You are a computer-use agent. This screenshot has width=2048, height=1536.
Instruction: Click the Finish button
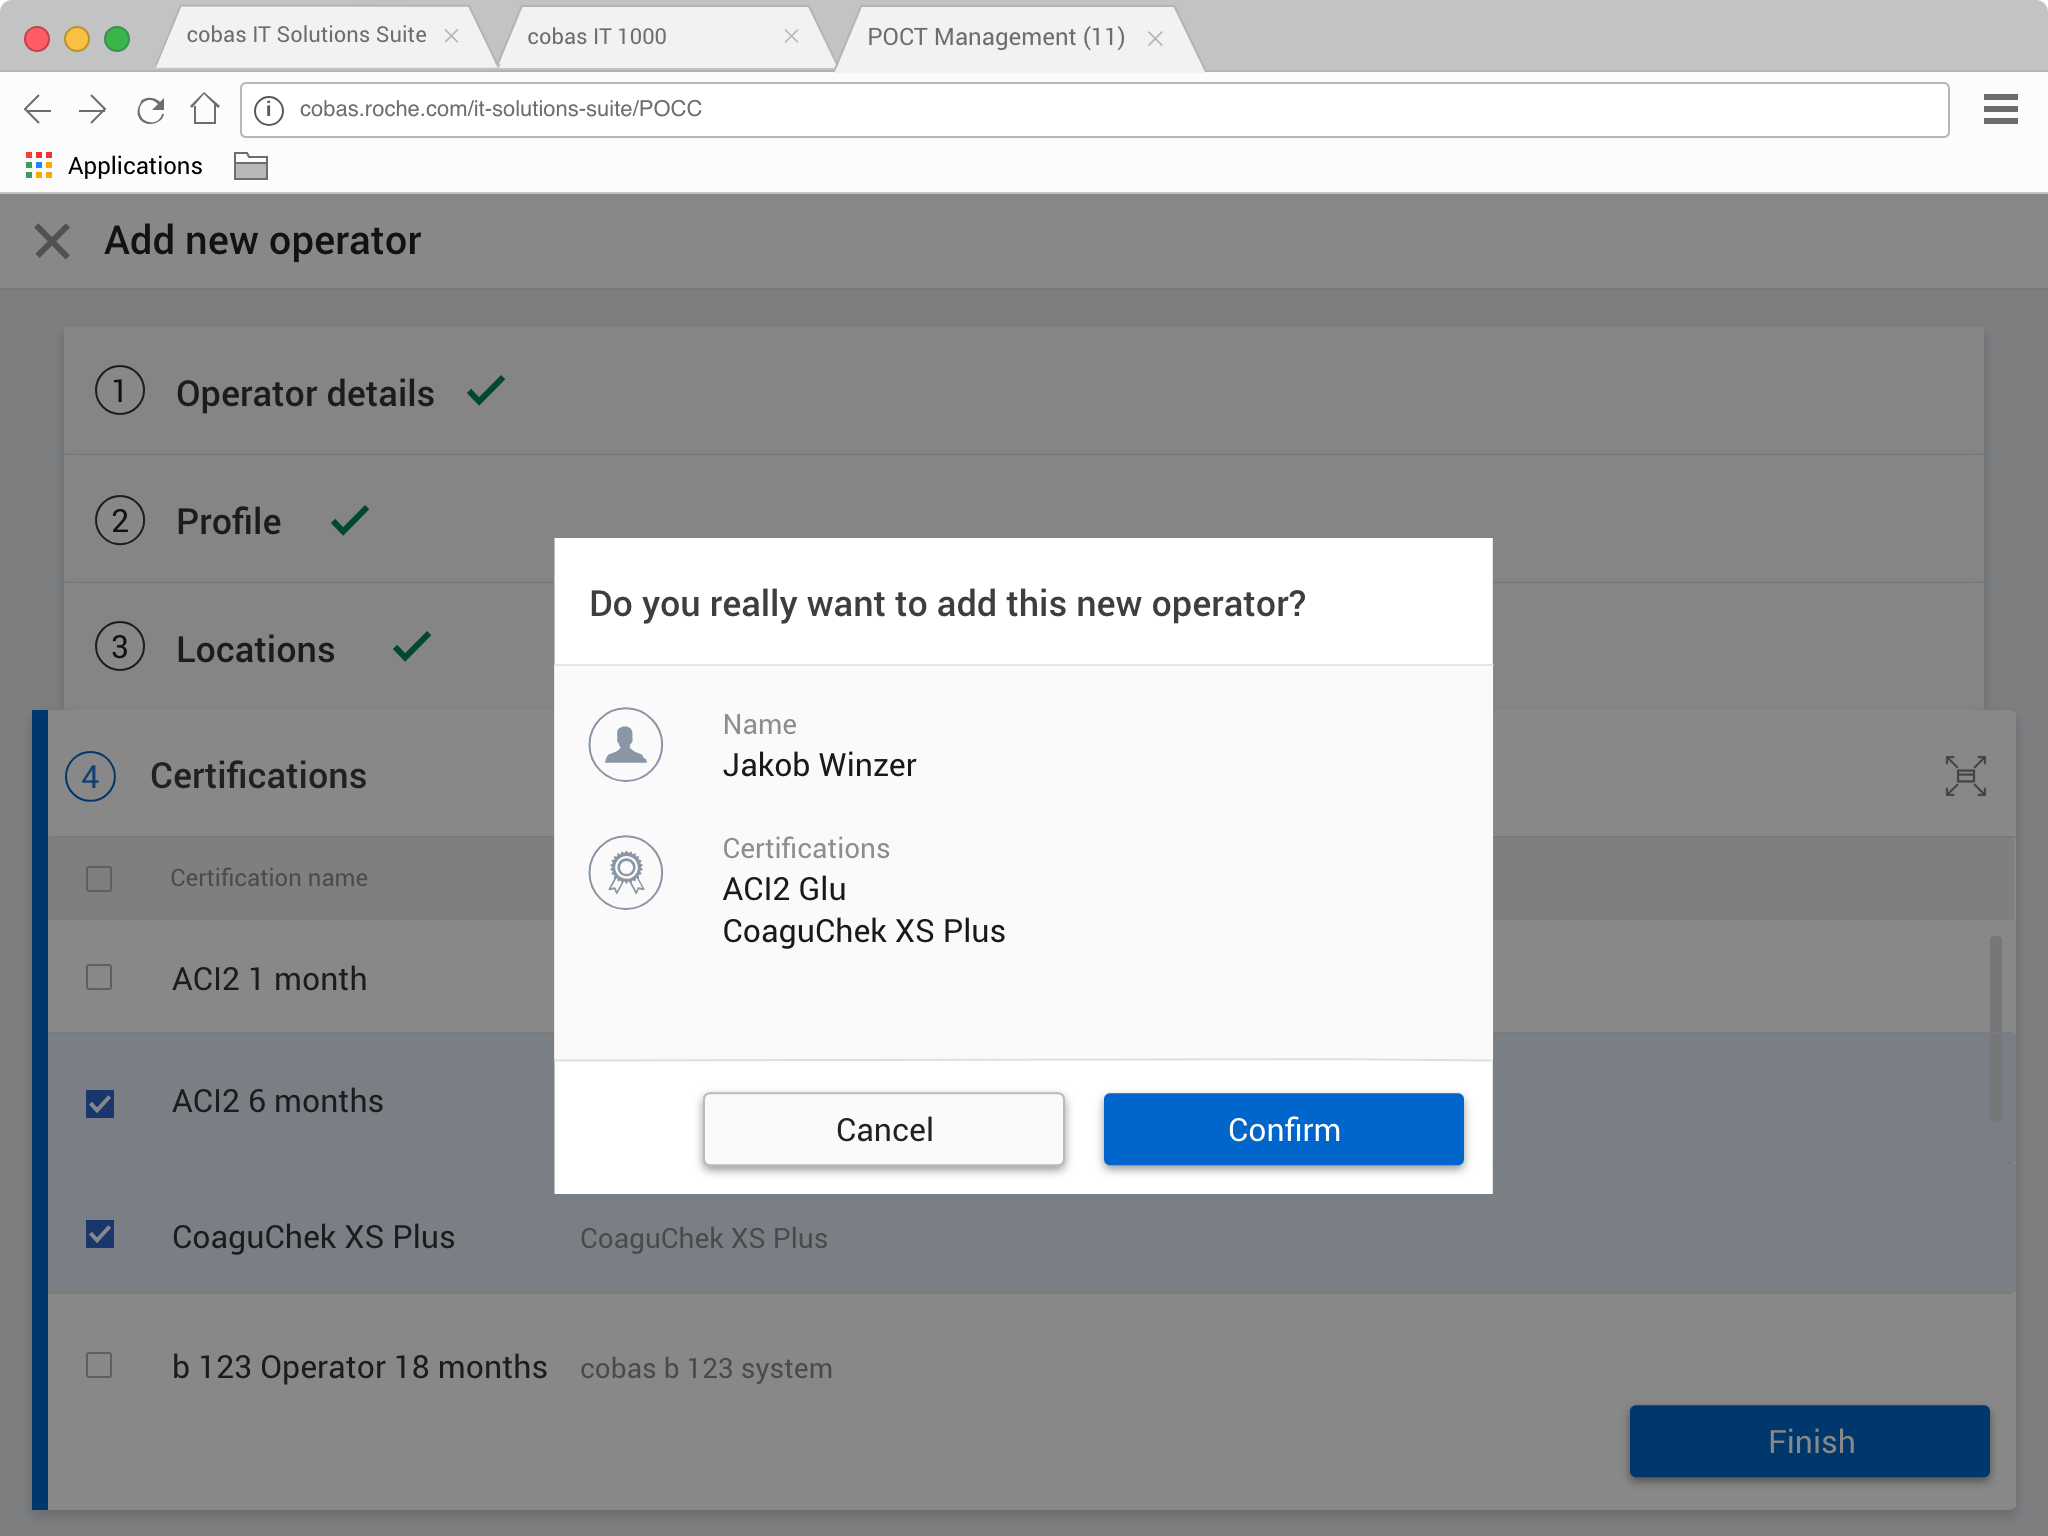click(1809, 1441)
